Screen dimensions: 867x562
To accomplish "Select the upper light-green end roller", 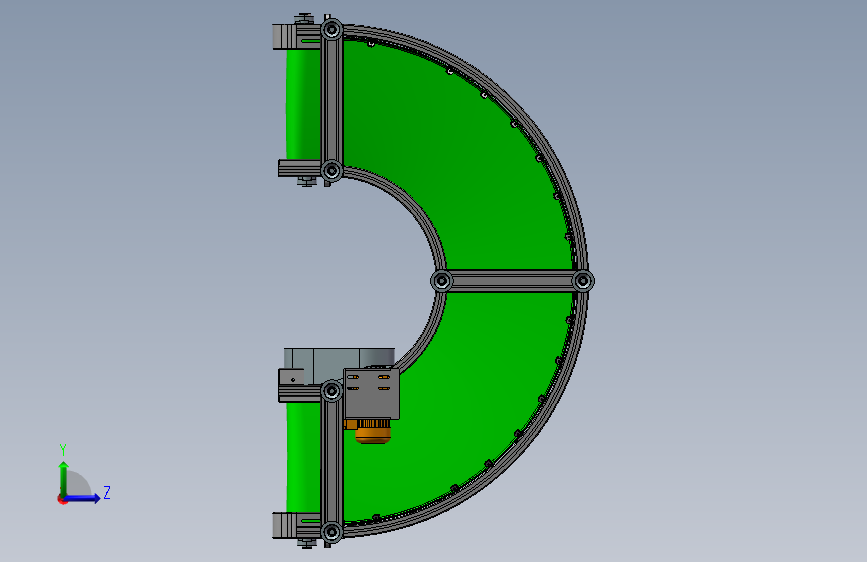I will [x=303, y=105].
